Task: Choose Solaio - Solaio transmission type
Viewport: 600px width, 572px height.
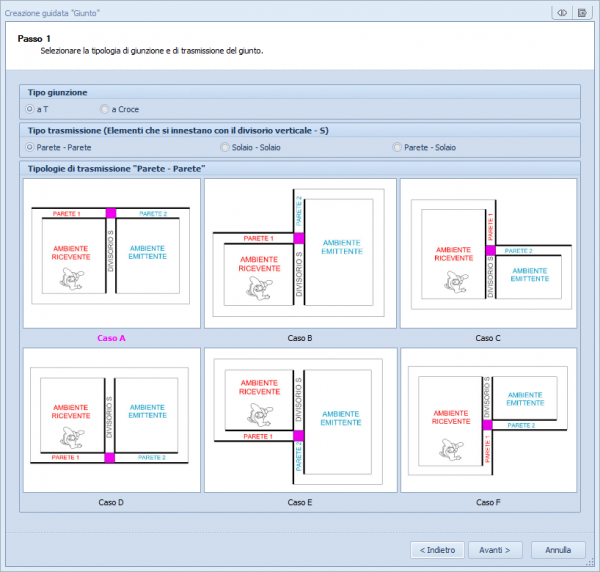Action: tap(226, 147)
